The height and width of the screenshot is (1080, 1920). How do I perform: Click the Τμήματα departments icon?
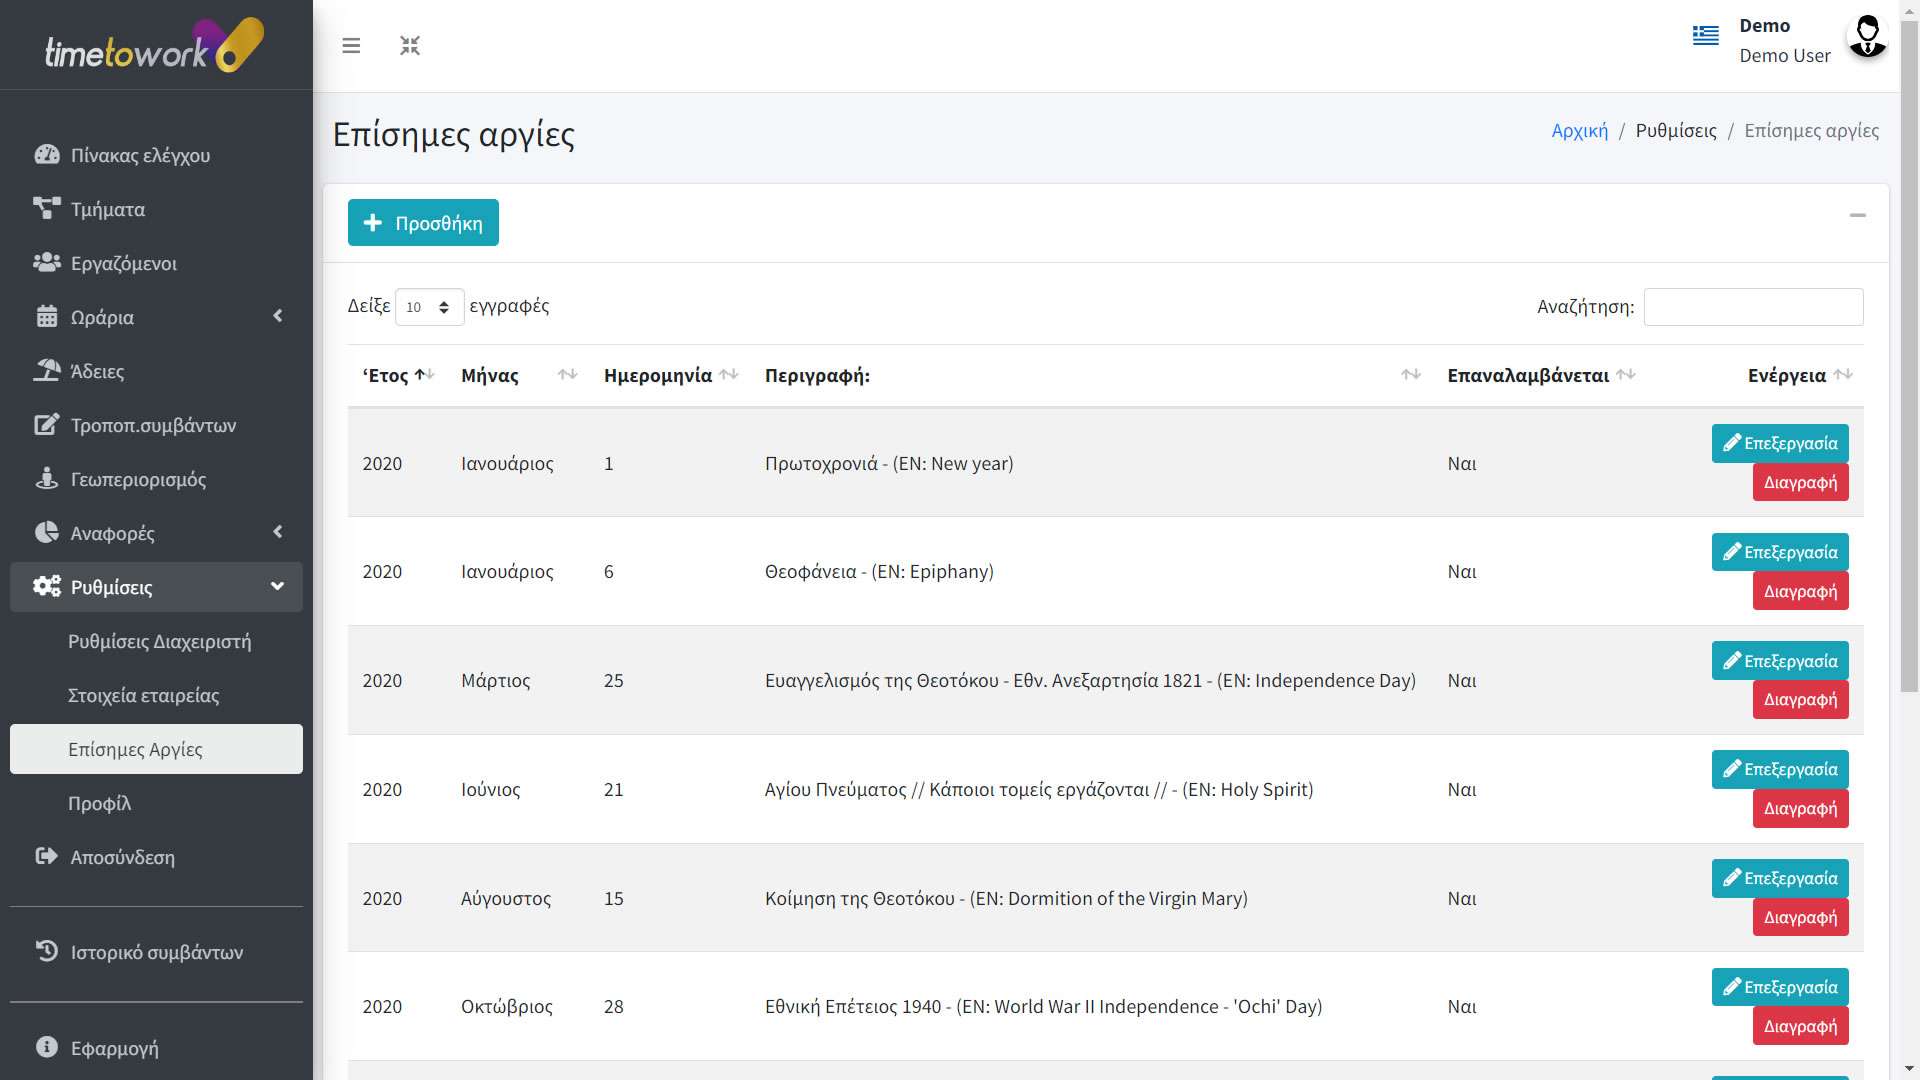pos(47,209)
